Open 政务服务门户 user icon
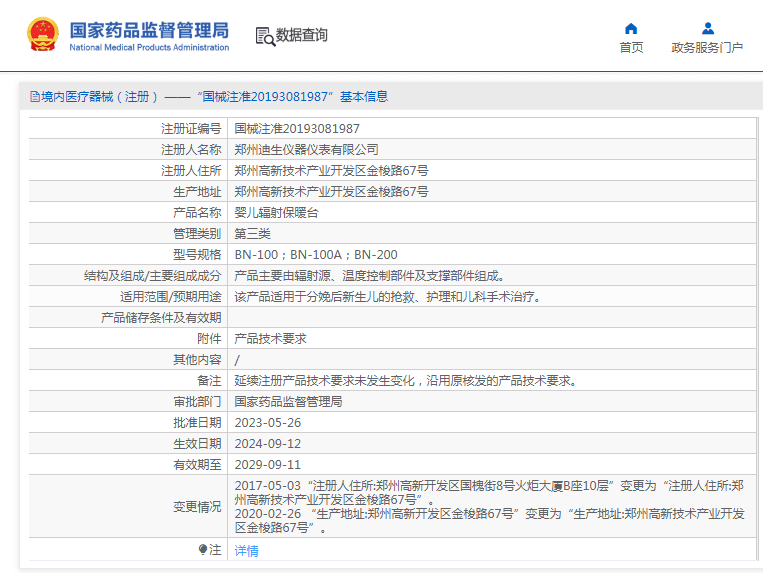763x573 pixels. click(708, 29)
